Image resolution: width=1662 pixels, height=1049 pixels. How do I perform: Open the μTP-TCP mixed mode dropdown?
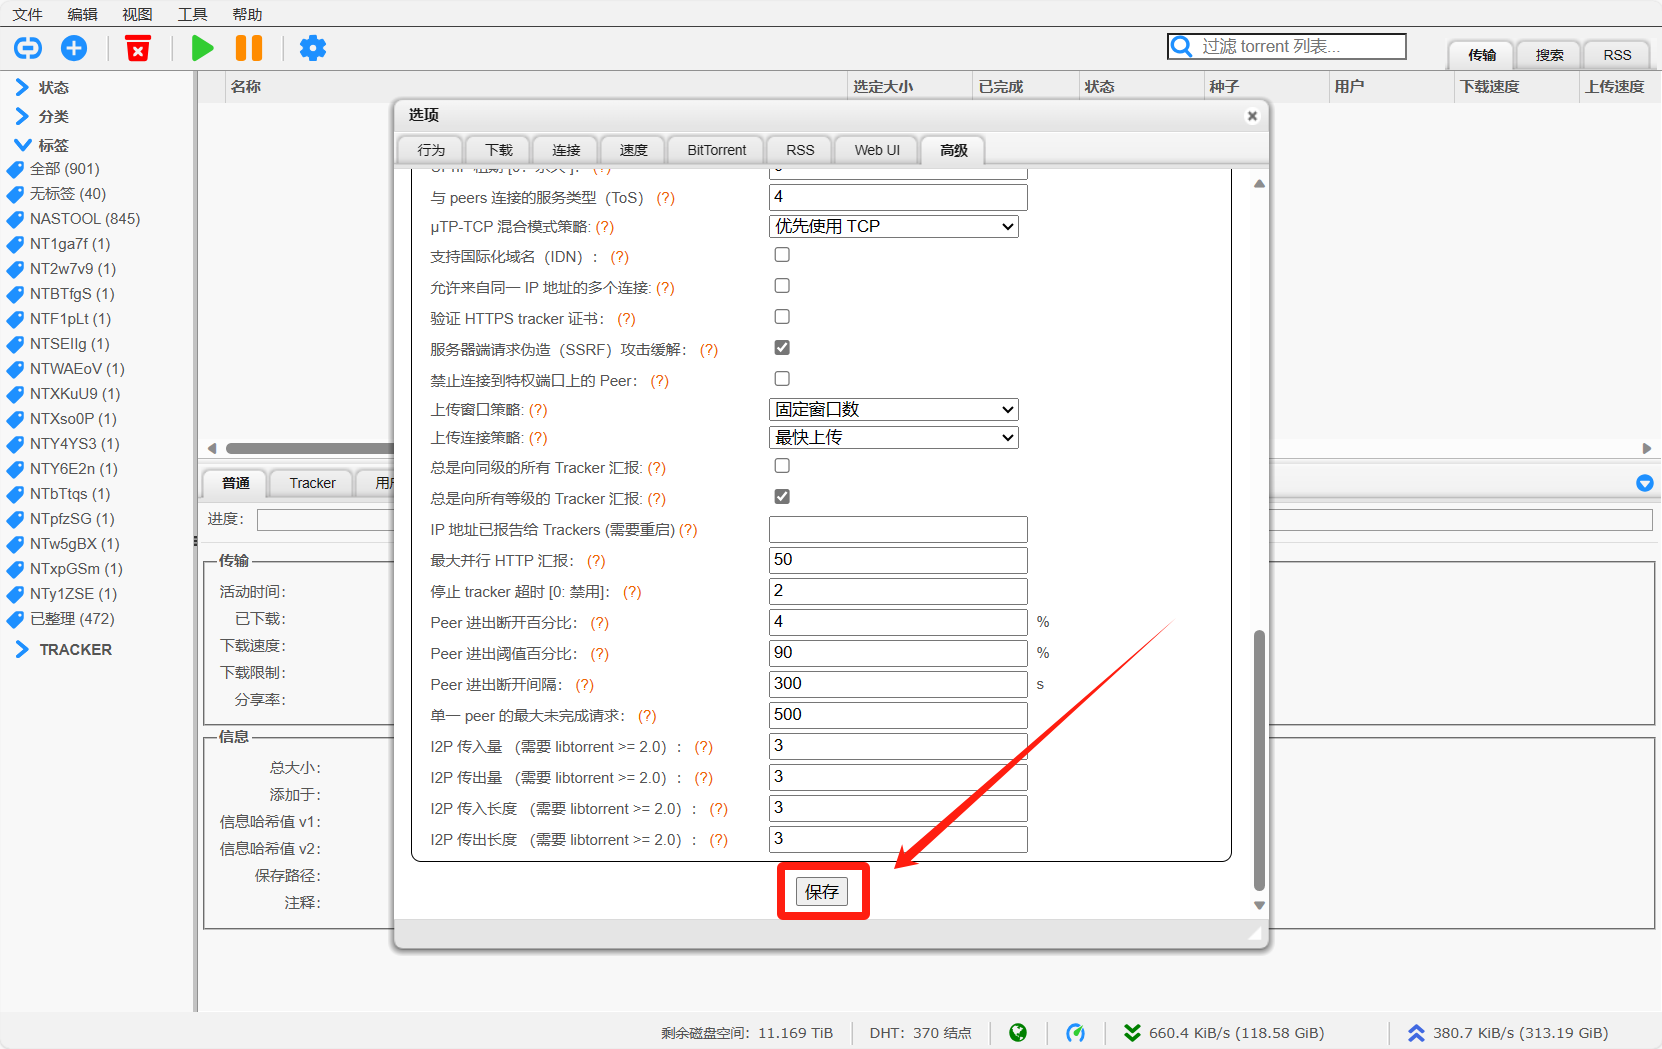[894, 227]
